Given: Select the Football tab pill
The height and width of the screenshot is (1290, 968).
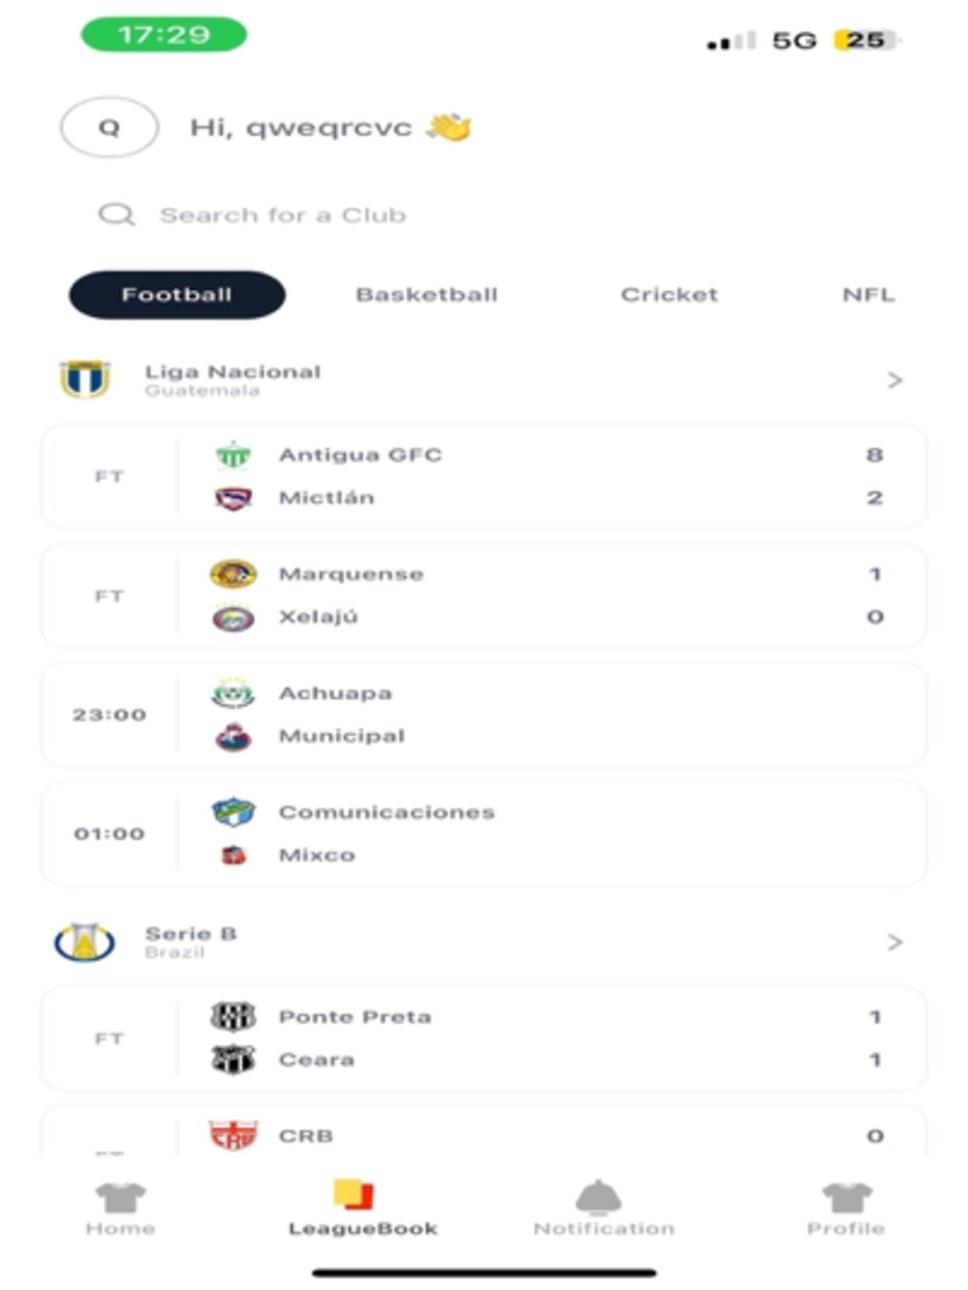Looking at the screenshot, I should tap(177, 295).
